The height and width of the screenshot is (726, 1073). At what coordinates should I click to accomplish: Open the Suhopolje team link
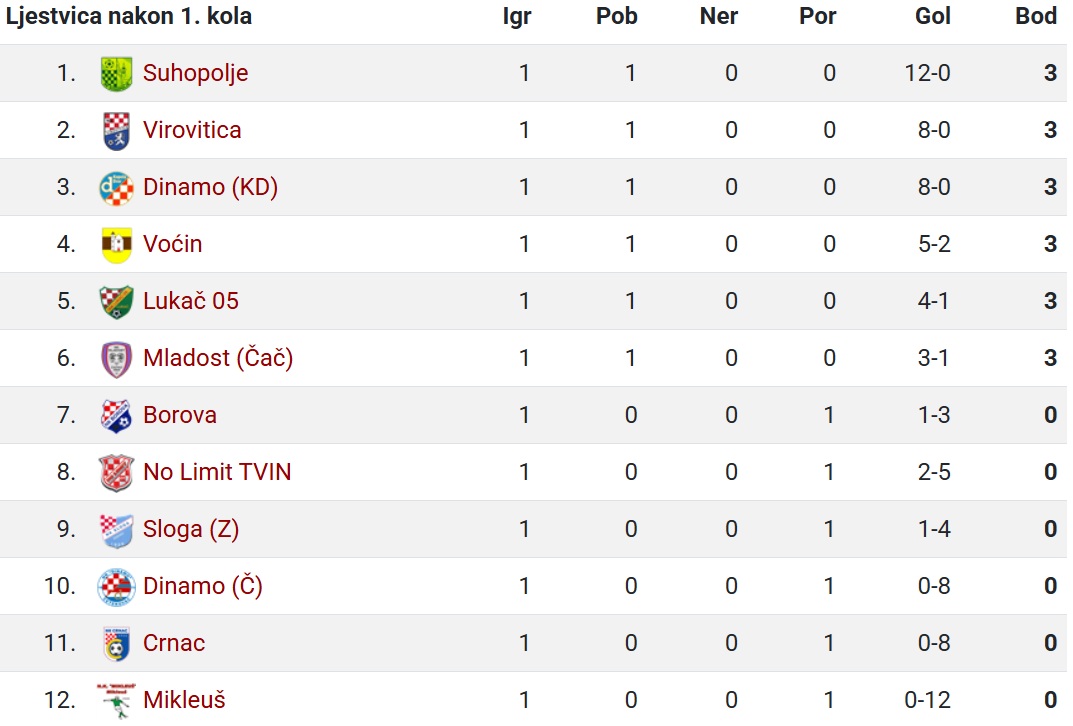pyautogui.click(x=196, y=73)
